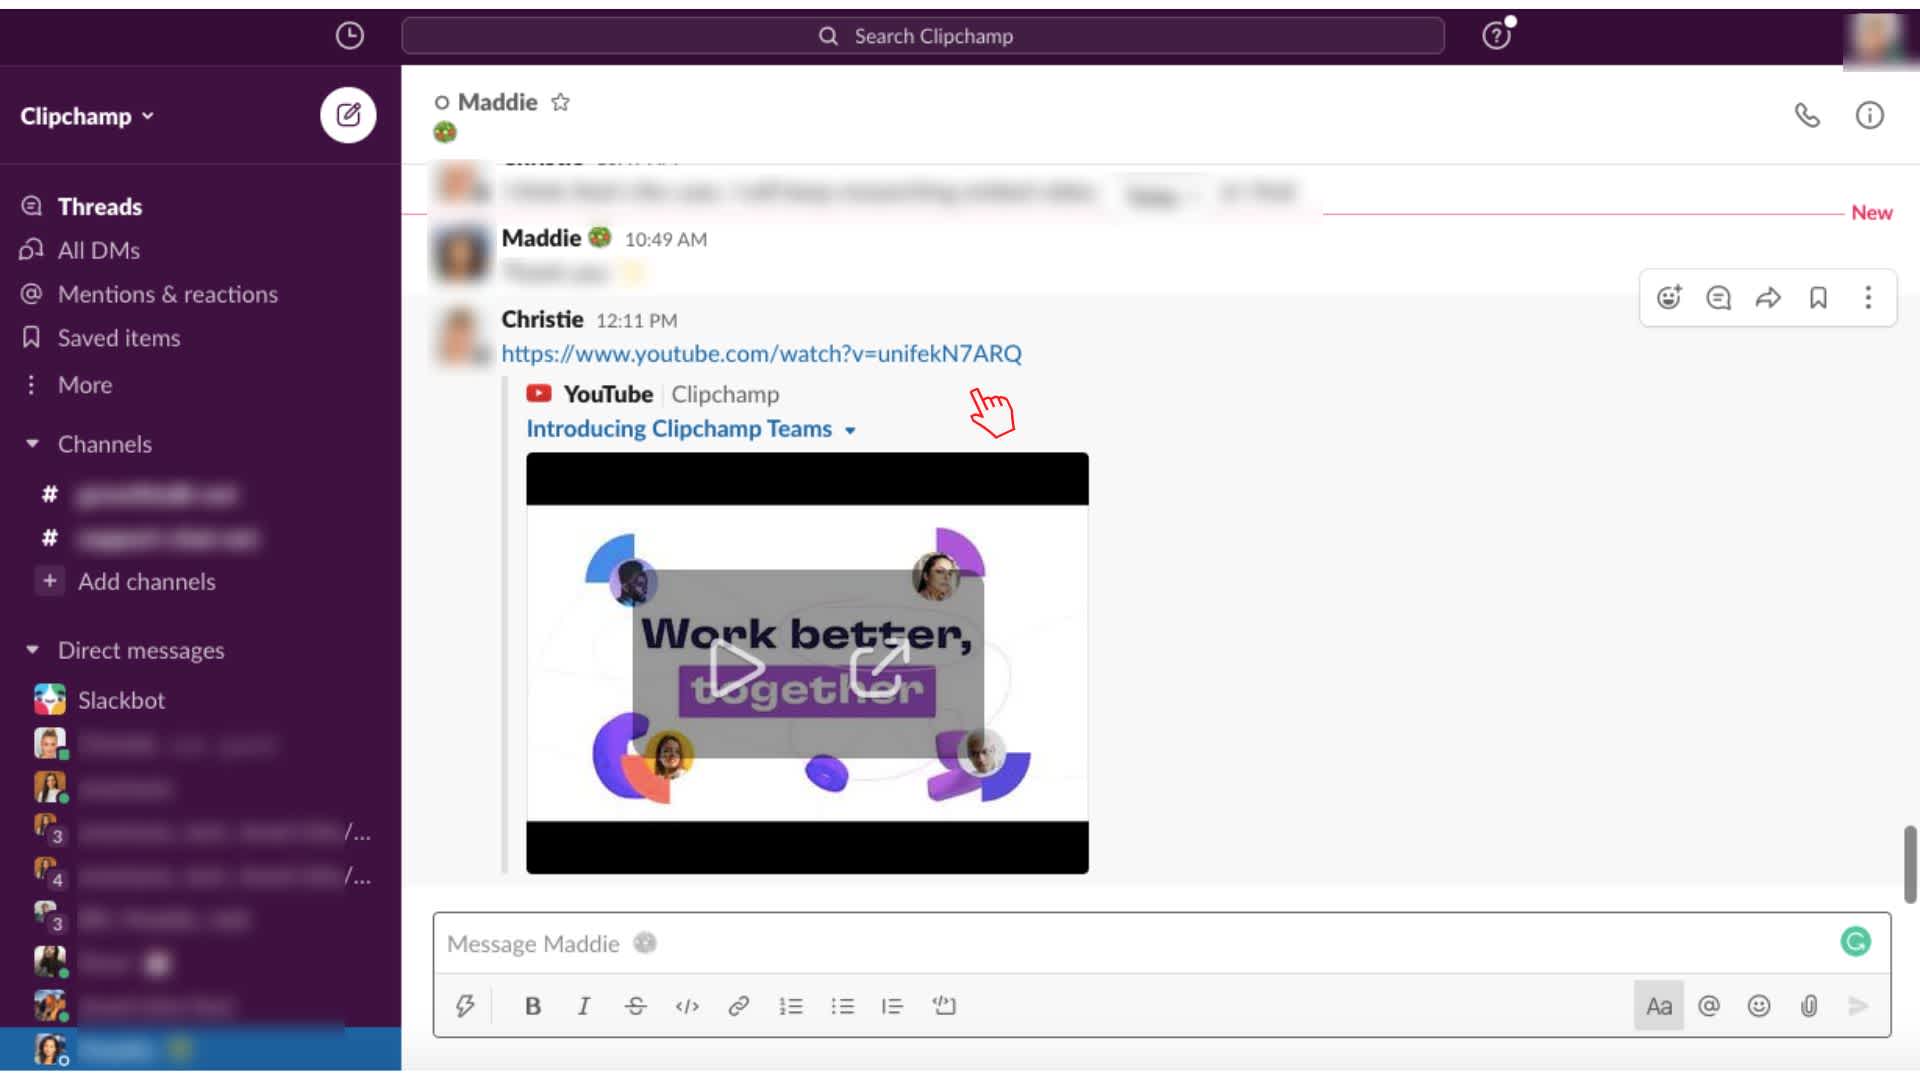Collapse the Channels section

point(32,443)
